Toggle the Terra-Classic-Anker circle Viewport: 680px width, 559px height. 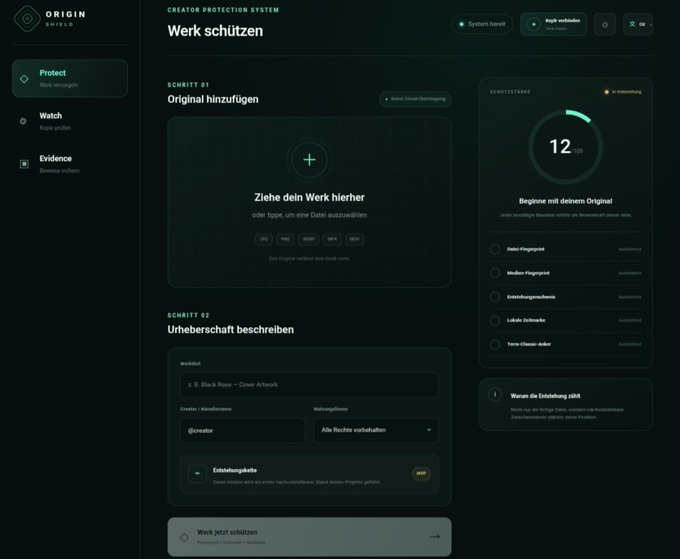pos(495,344)
